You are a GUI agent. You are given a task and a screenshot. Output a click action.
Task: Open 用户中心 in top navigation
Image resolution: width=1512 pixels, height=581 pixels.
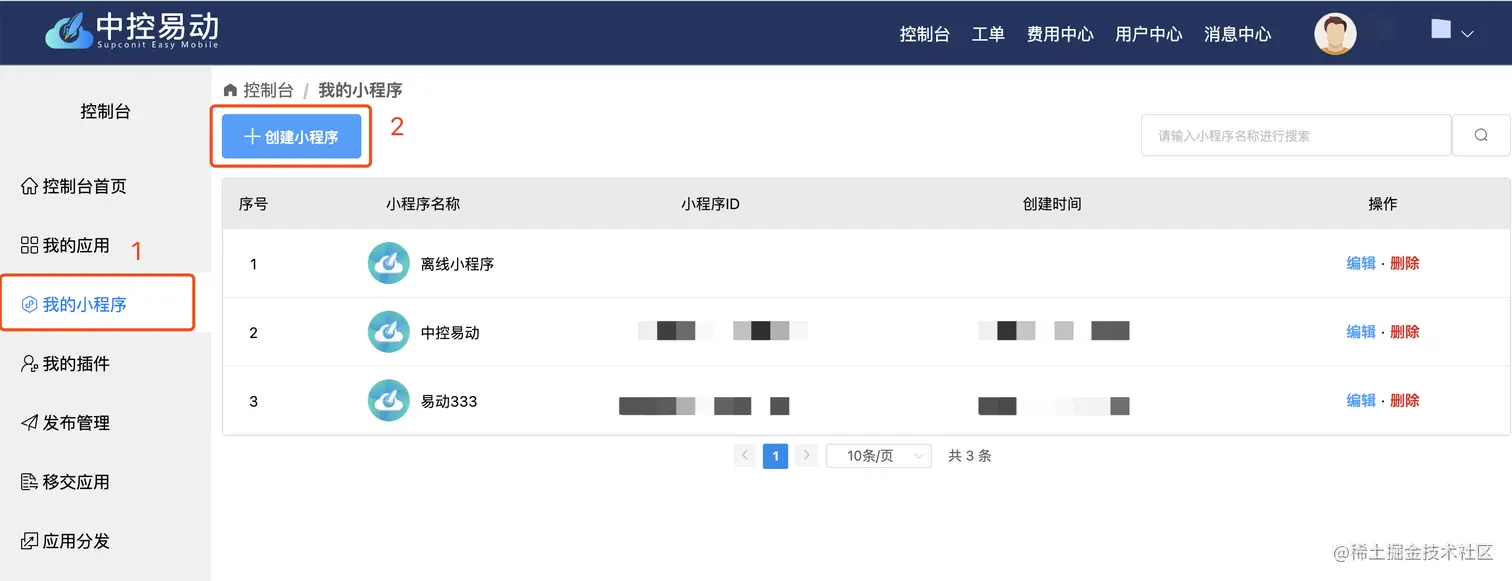tap(1149, 34)
